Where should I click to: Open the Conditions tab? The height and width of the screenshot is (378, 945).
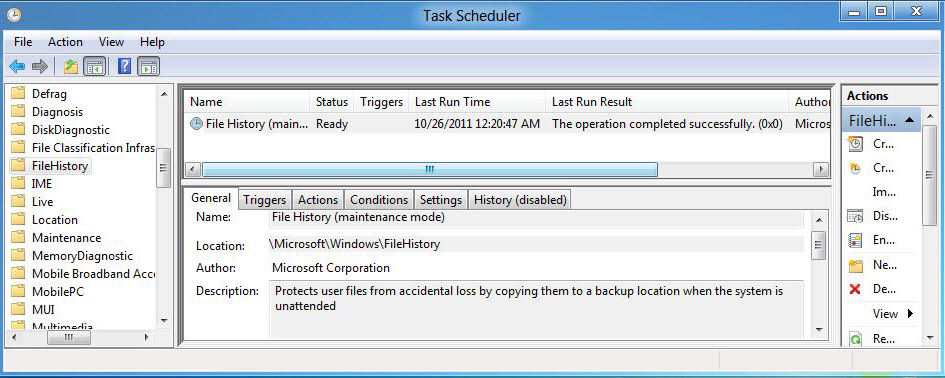[x=378, y=200]
